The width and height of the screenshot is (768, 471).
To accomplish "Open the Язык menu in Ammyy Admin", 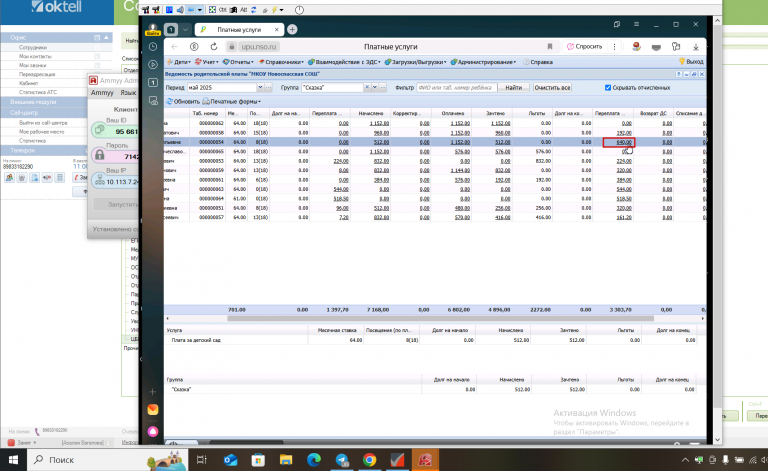I will [128, 93].
